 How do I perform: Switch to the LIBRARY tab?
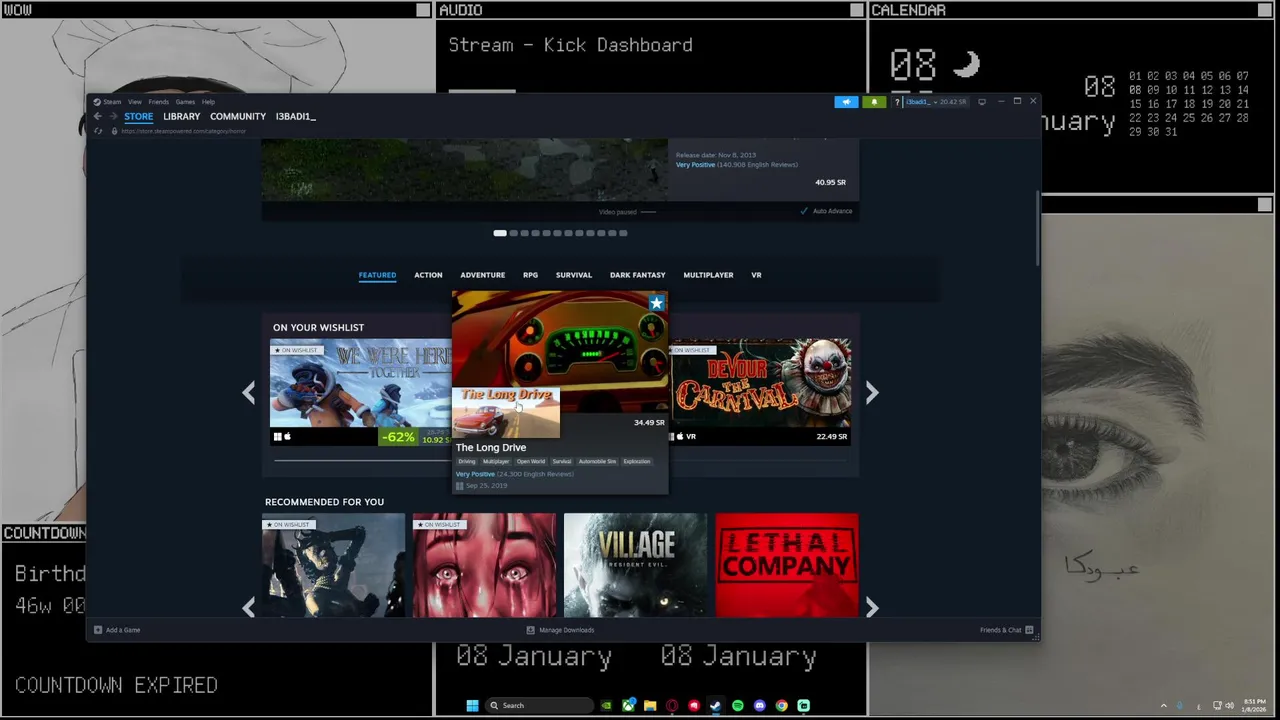pyautogui.click(x=182, y=117)
